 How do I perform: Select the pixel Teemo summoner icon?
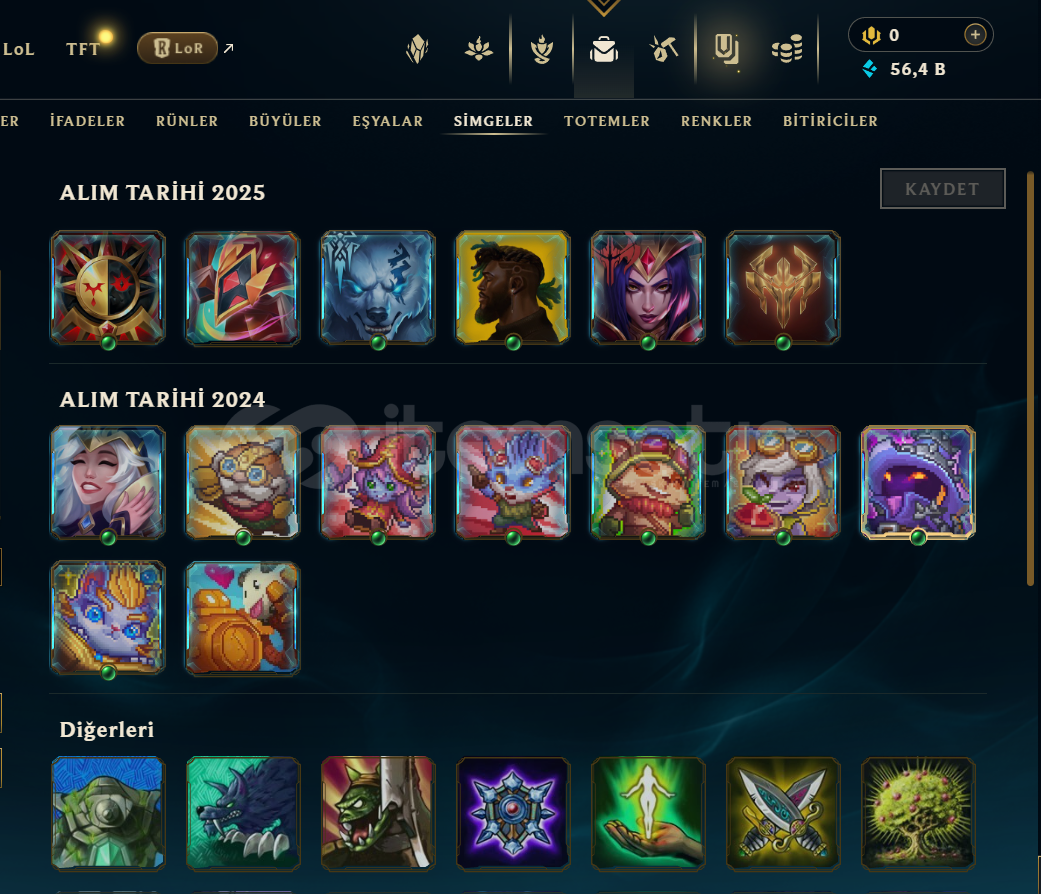(647, 483)
